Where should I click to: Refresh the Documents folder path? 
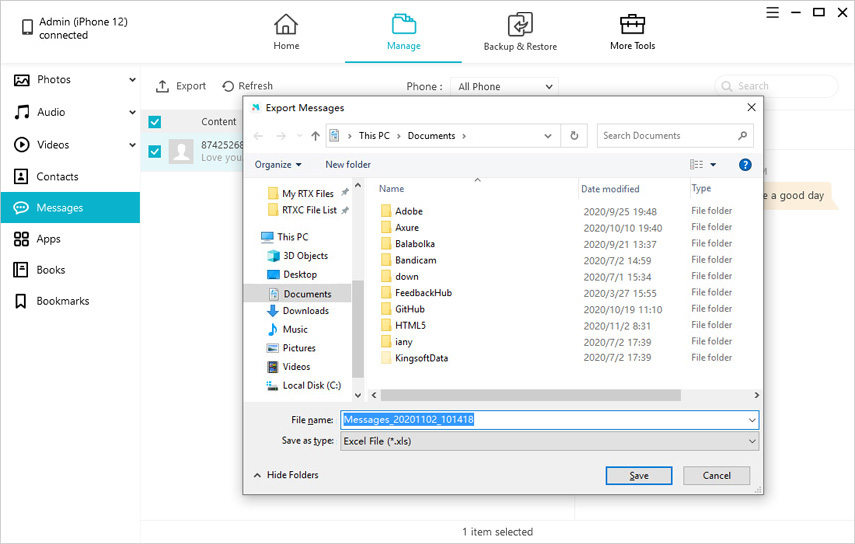click(574, 136)
